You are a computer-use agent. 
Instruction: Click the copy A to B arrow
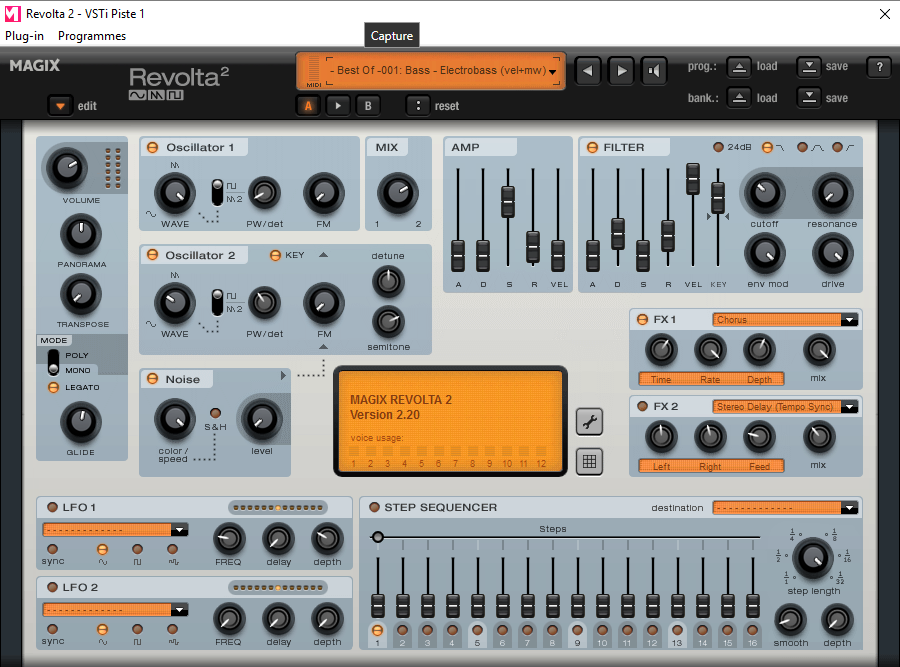tap(338, 106)
